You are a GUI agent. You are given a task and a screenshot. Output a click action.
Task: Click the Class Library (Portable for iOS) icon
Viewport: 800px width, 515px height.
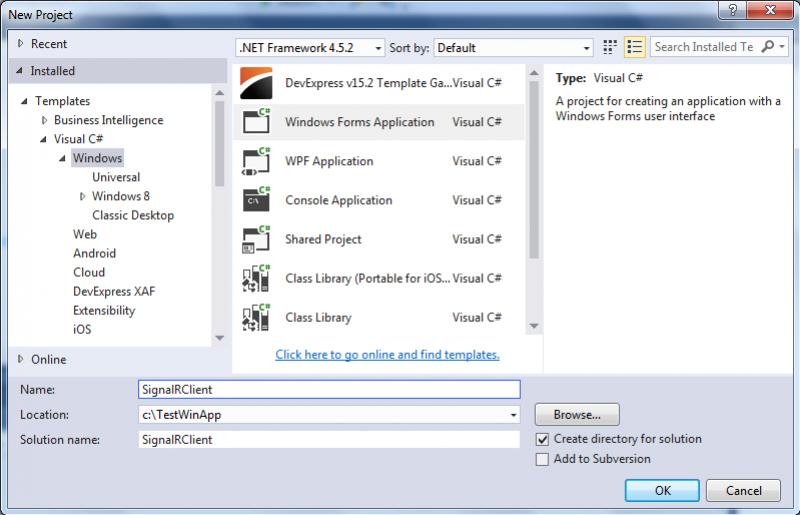point(256,278)
